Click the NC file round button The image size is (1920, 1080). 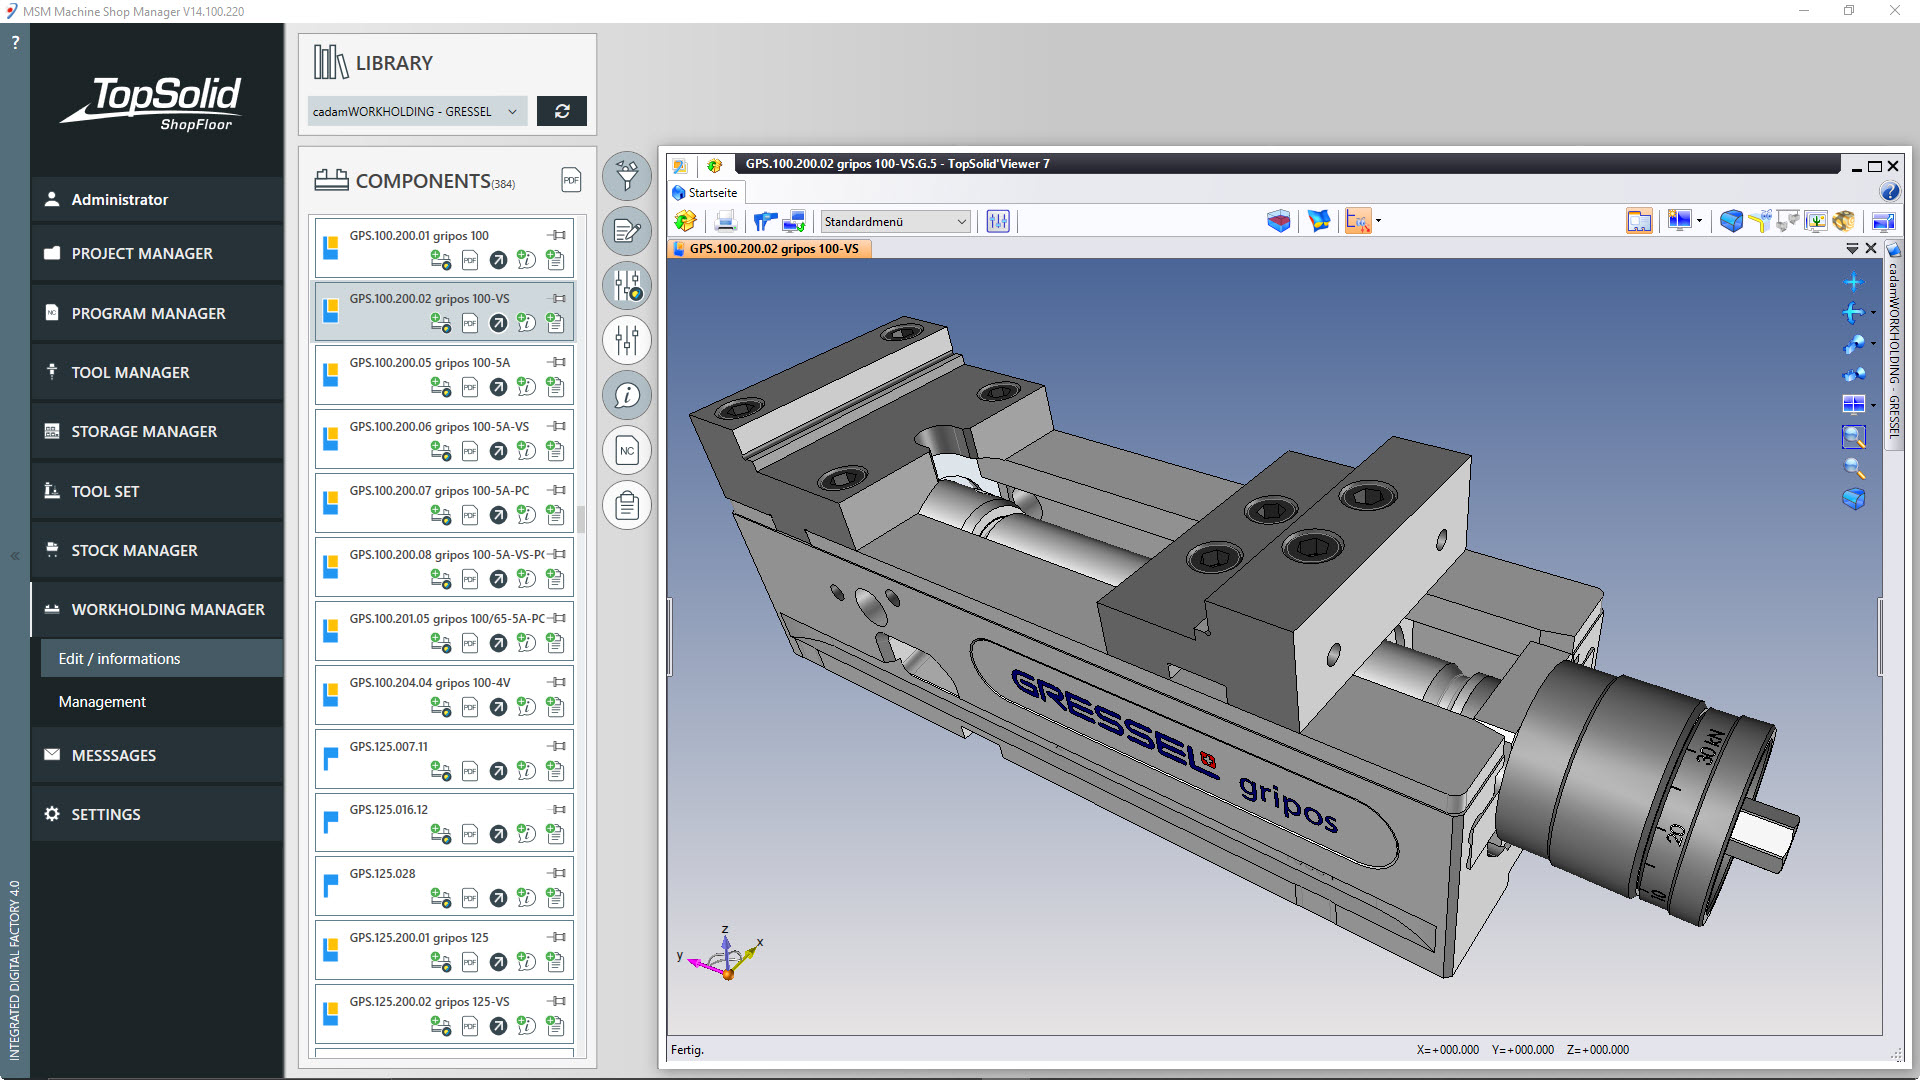click(x=627, y=451)
